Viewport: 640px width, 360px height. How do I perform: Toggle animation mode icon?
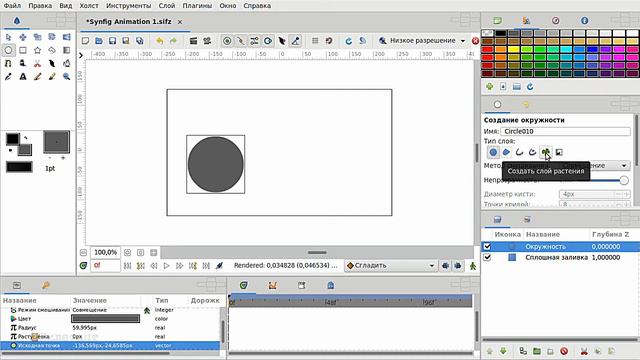pyautogui.click(x=473, y=266)
